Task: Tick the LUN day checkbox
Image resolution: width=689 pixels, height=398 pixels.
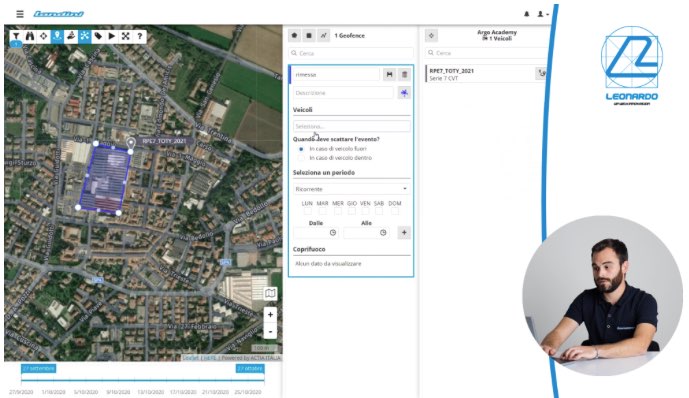Action: point(307,211)
